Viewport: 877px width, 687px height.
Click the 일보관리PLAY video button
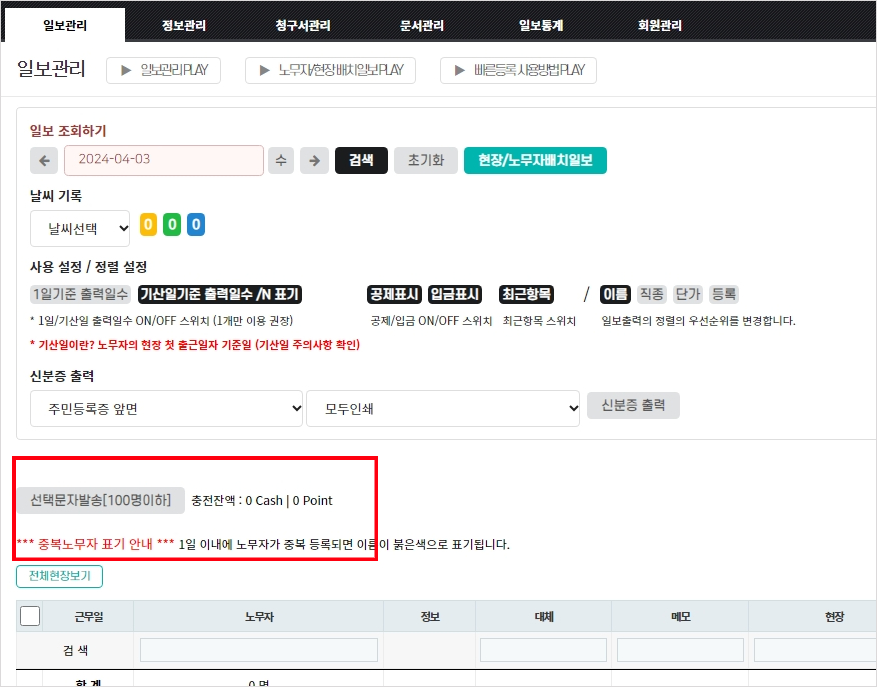(164, 70)
